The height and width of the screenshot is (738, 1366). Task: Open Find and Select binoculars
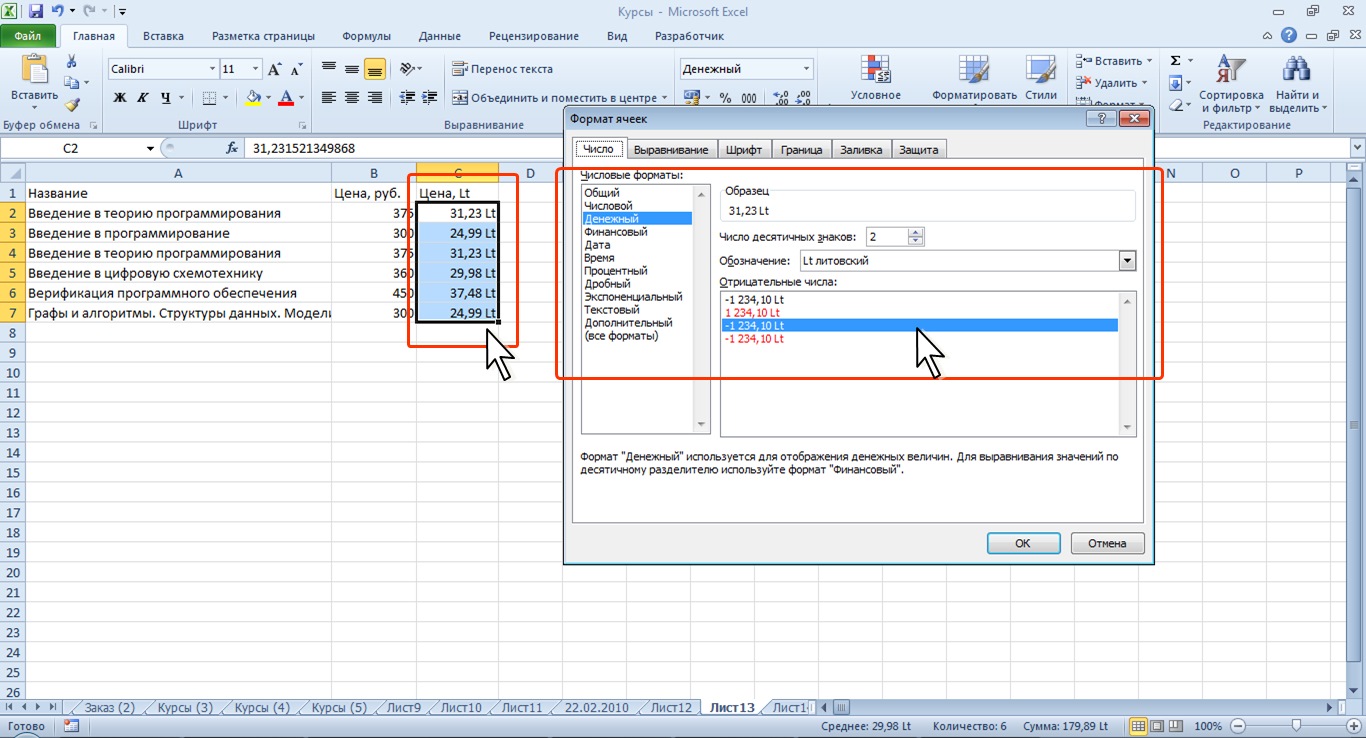coord(1296,70)
